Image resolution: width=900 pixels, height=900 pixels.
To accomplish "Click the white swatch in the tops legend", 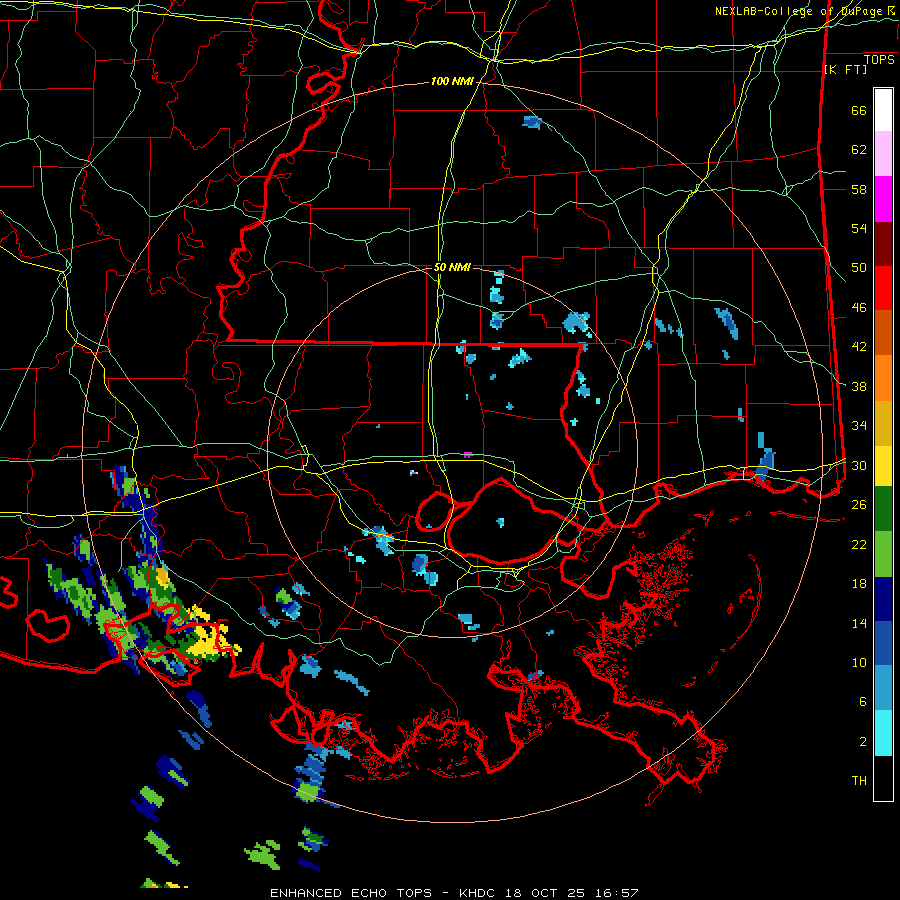I will click(x=883, y=110).
